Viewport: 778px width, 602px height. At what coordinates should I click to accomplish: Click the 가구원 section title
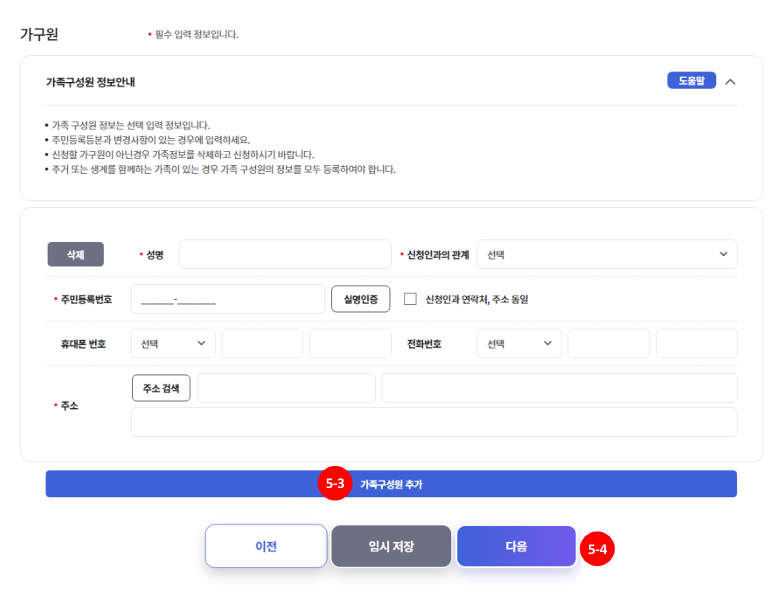pyautogui.click(x=39, y=34)
